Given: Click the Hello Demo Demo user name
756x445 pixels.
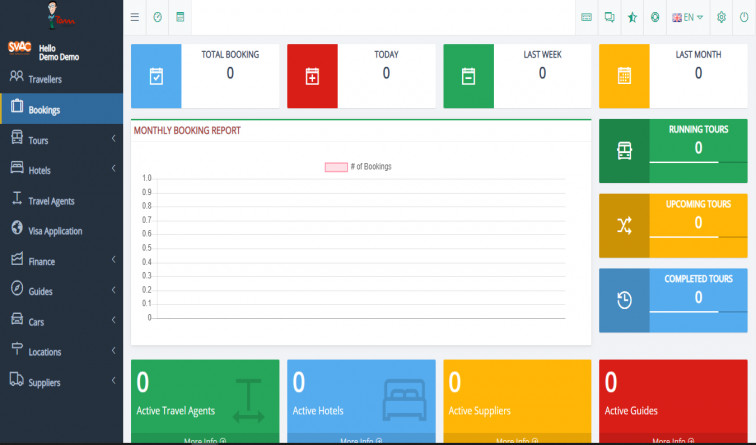Looking at the screenshot, I should 59,53.
